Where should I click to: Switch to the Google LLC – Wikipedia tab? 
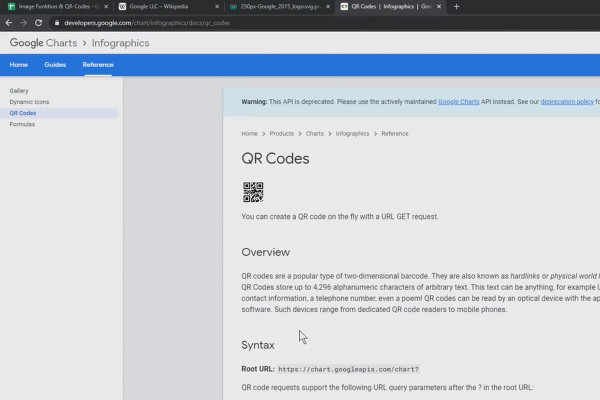[x=168, y=7]
